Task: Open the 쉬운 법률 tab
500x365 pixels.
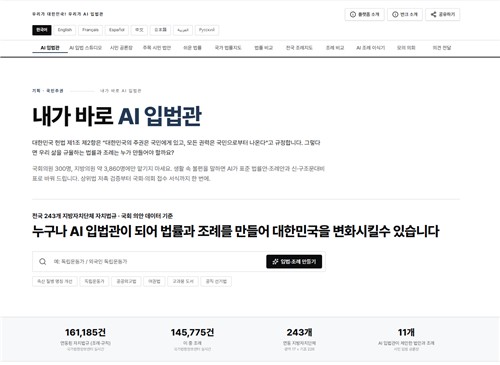Action: coord(192,48)
